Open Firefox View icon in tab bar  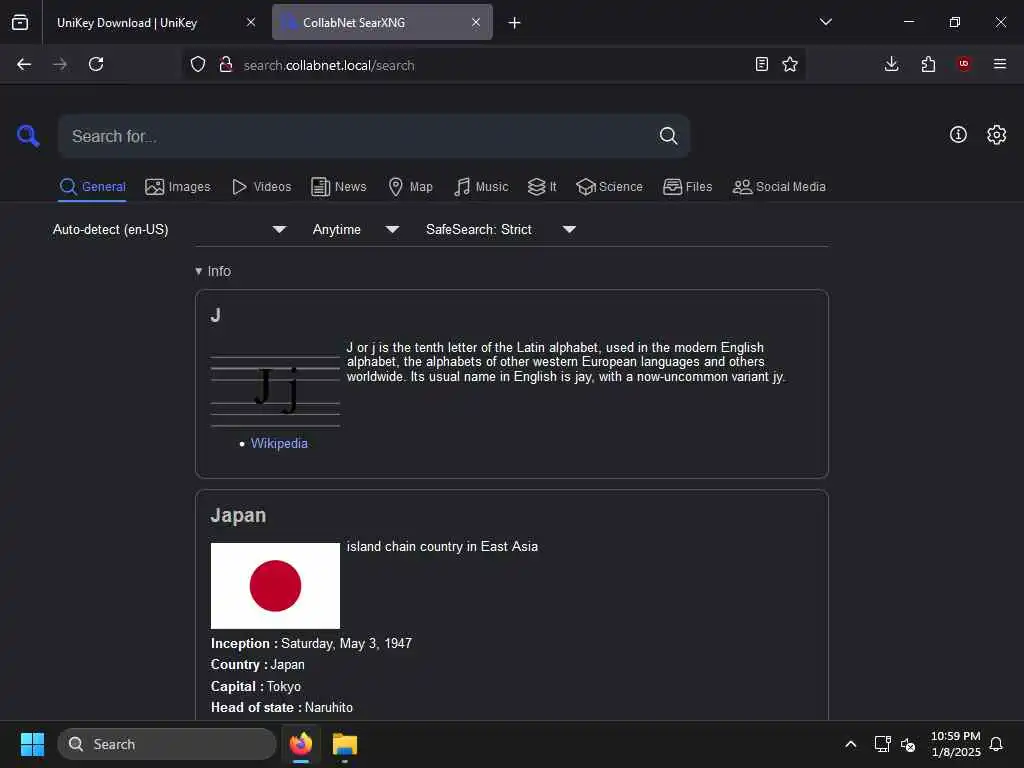pyautogui.click(x=20, y=22)
